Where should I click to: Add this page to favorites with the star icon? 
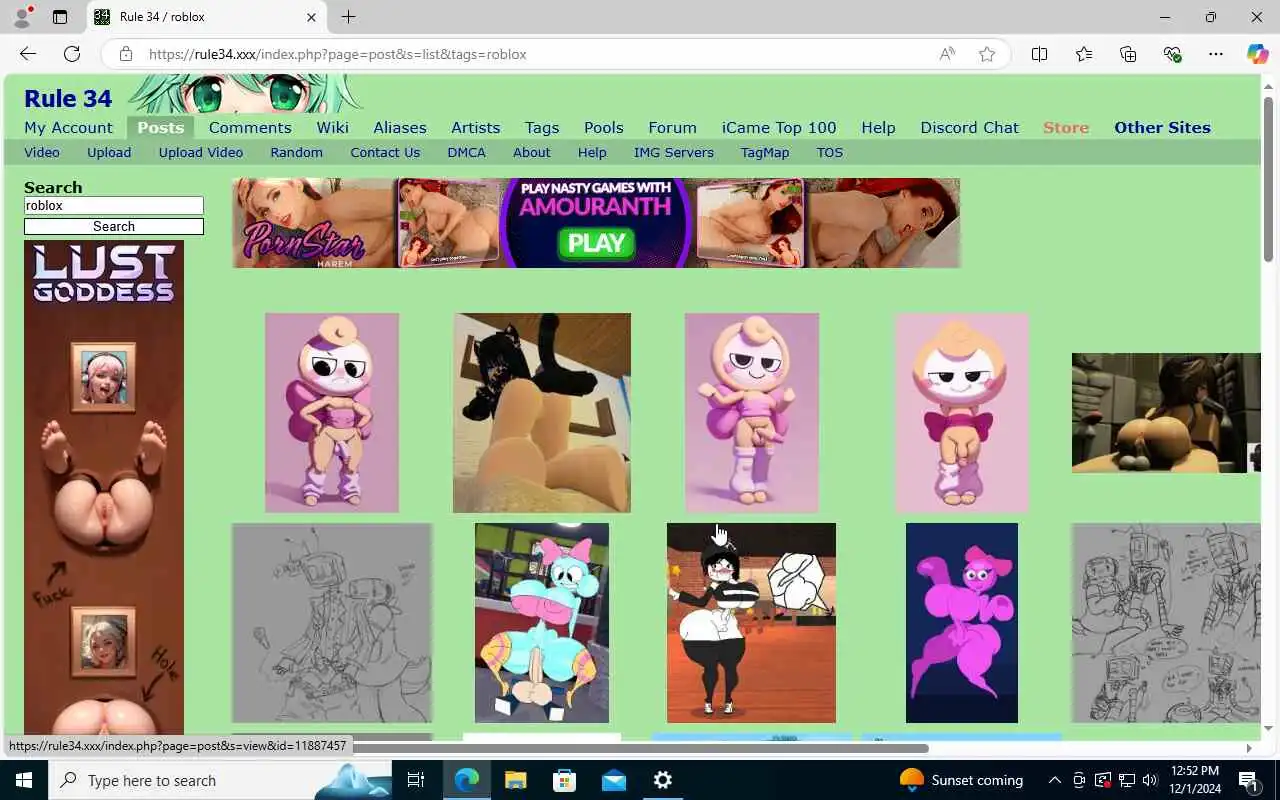point(987,54)
